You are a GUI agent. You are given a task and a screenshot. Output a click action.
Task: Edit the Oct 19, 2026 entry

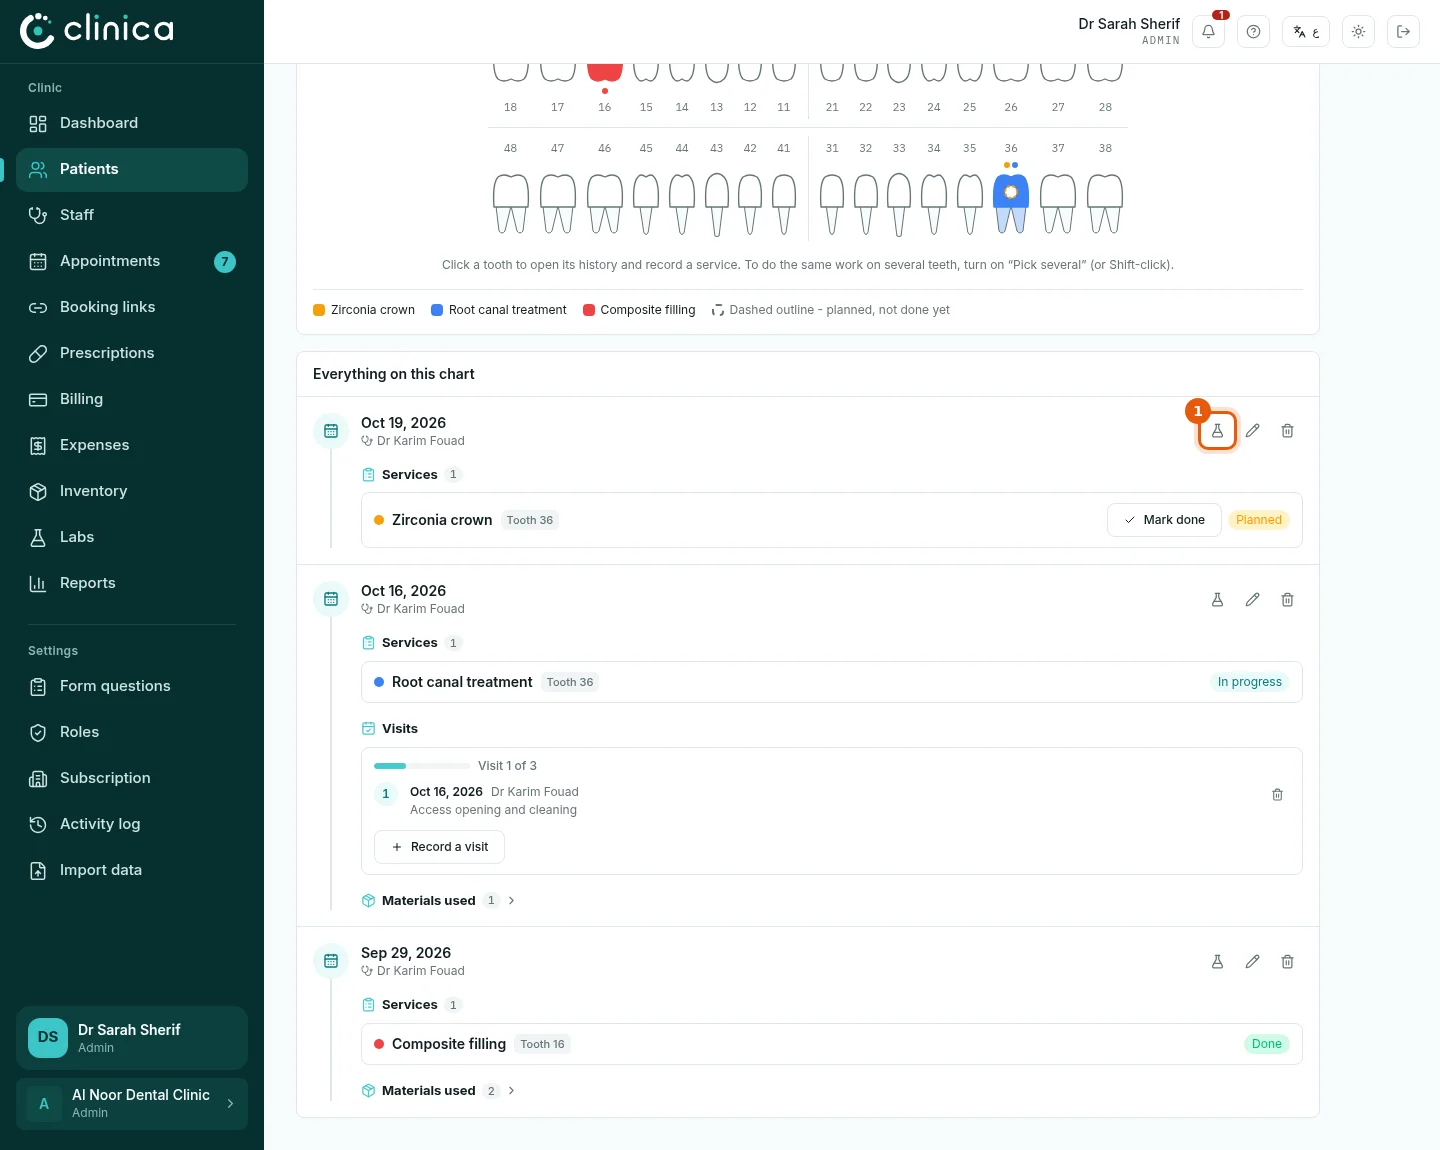[x=1252, y=431]
